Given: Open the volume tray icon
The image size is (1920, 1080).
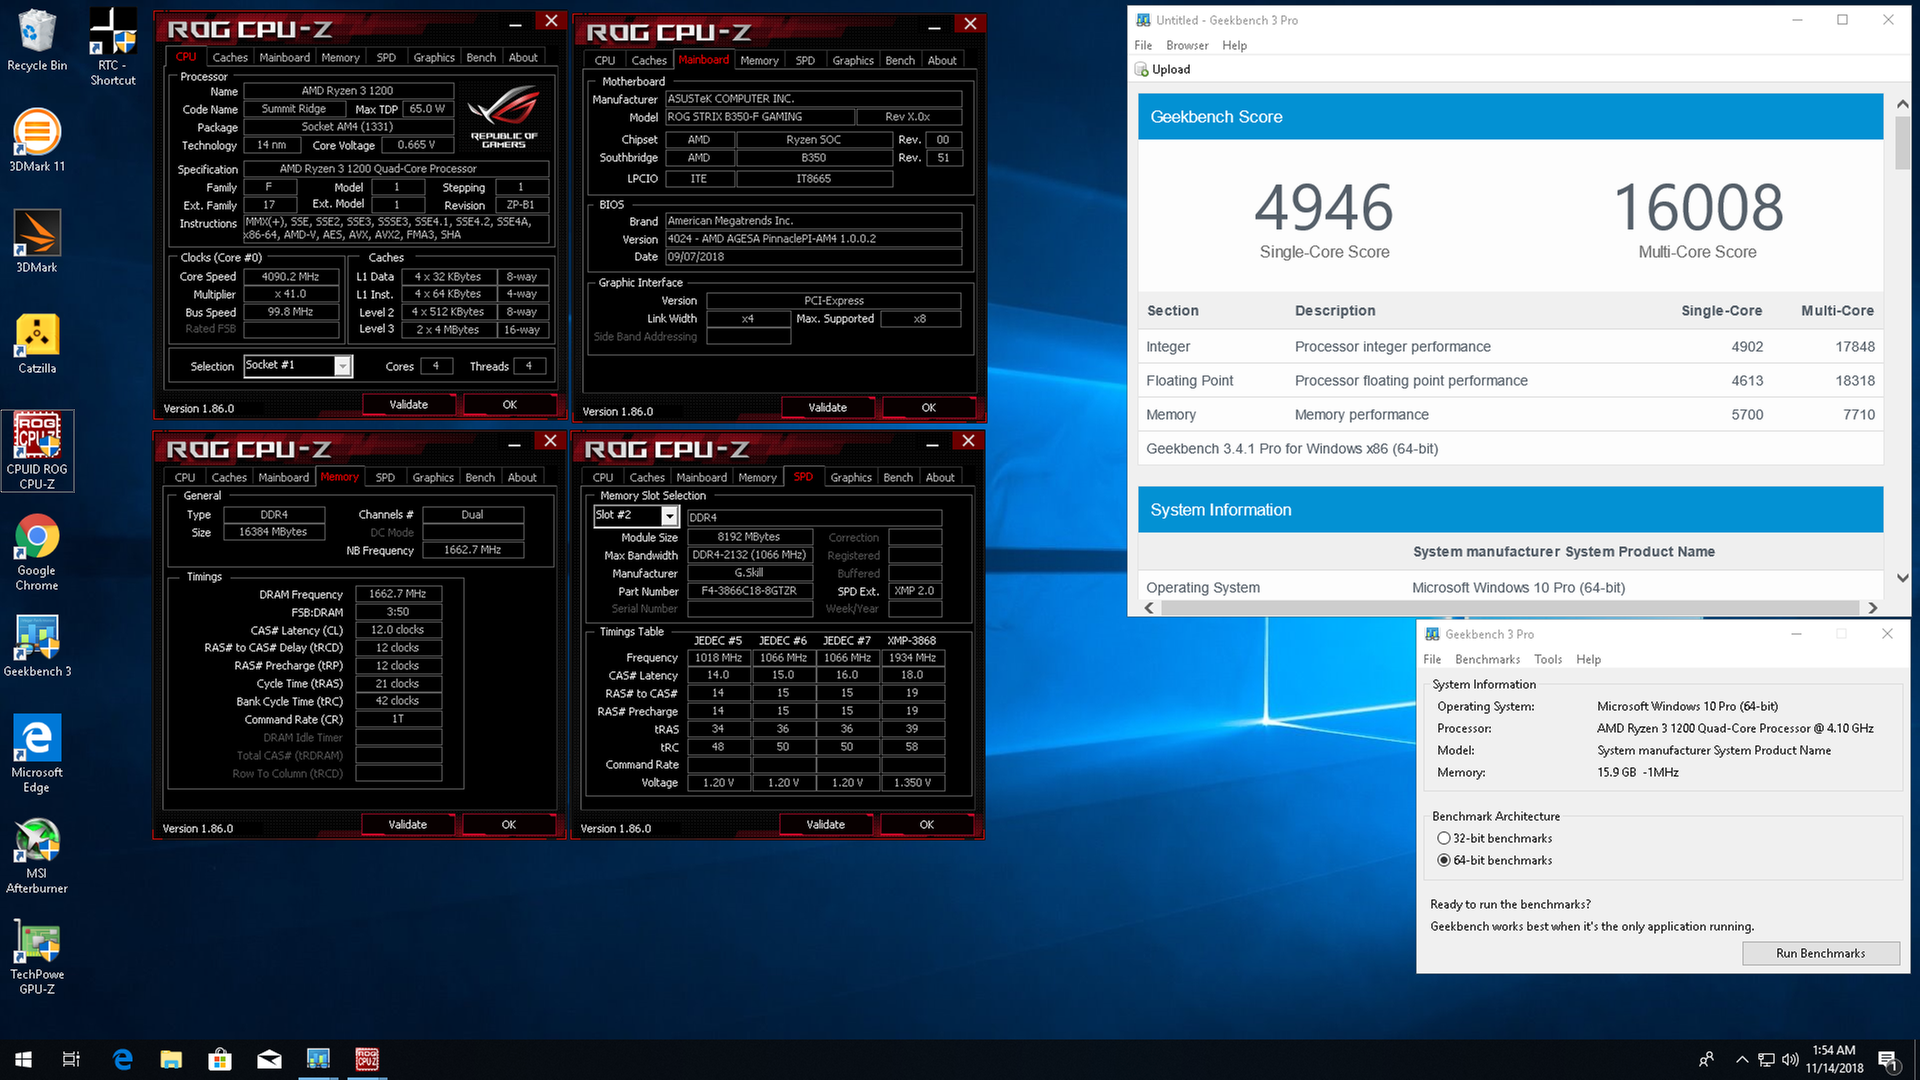Looking at the screenshot, I should [x=1790, y=1059].
